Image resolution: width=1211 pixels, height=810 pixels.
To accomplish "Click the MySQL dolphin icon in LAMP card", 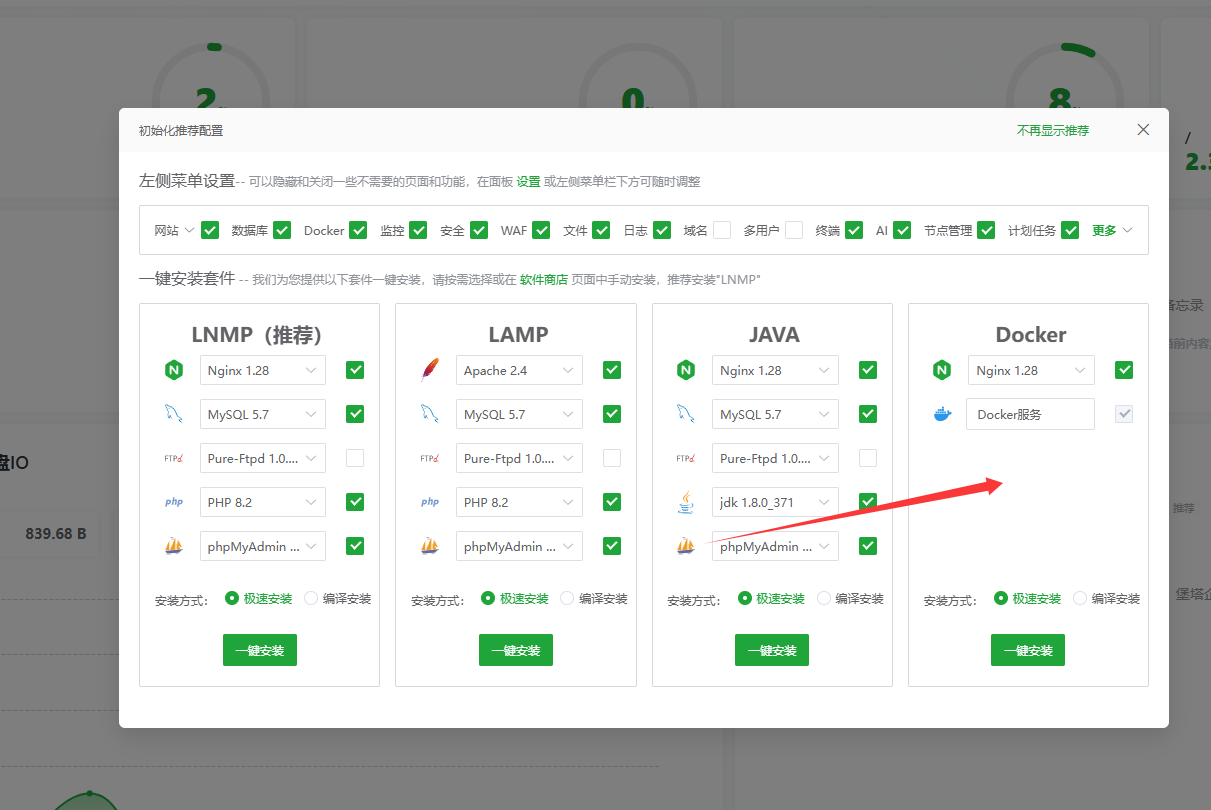I will coord(430,414).
